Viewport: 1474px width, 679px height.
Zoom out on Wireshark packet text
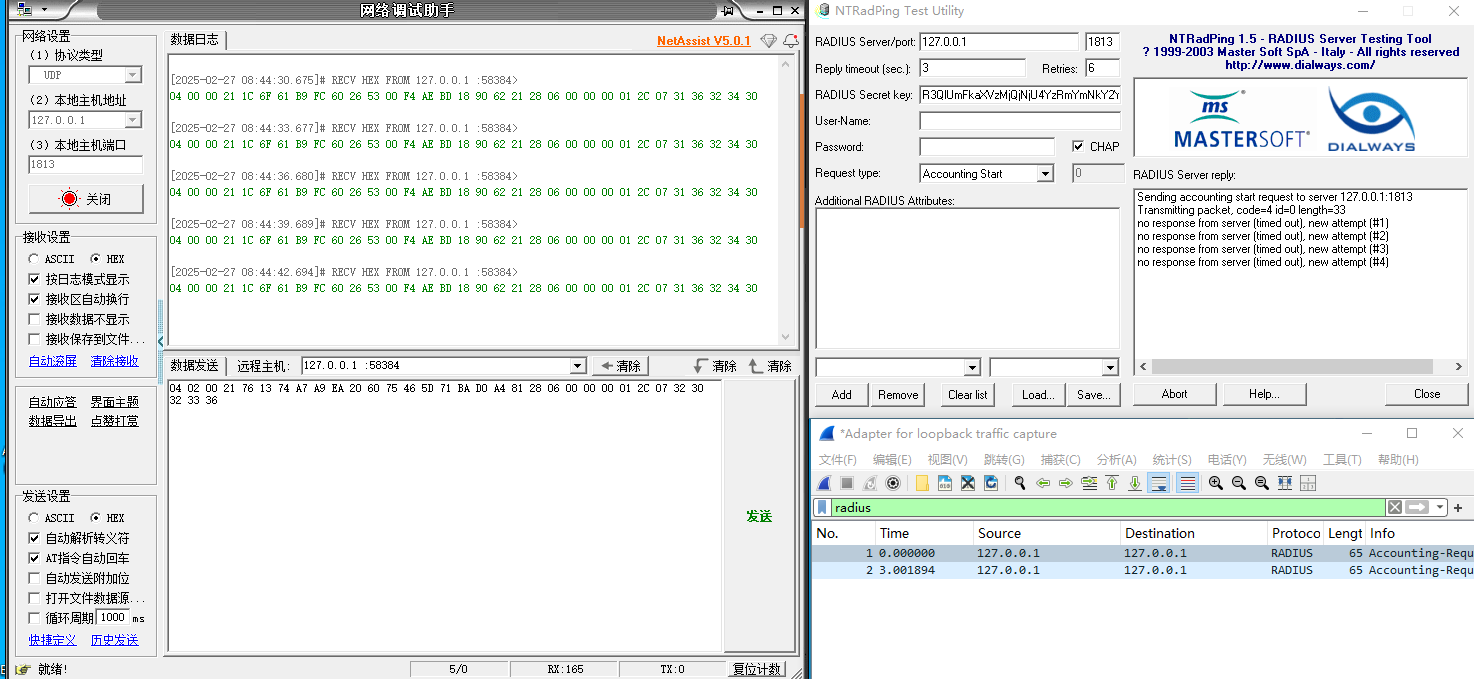1239,483
